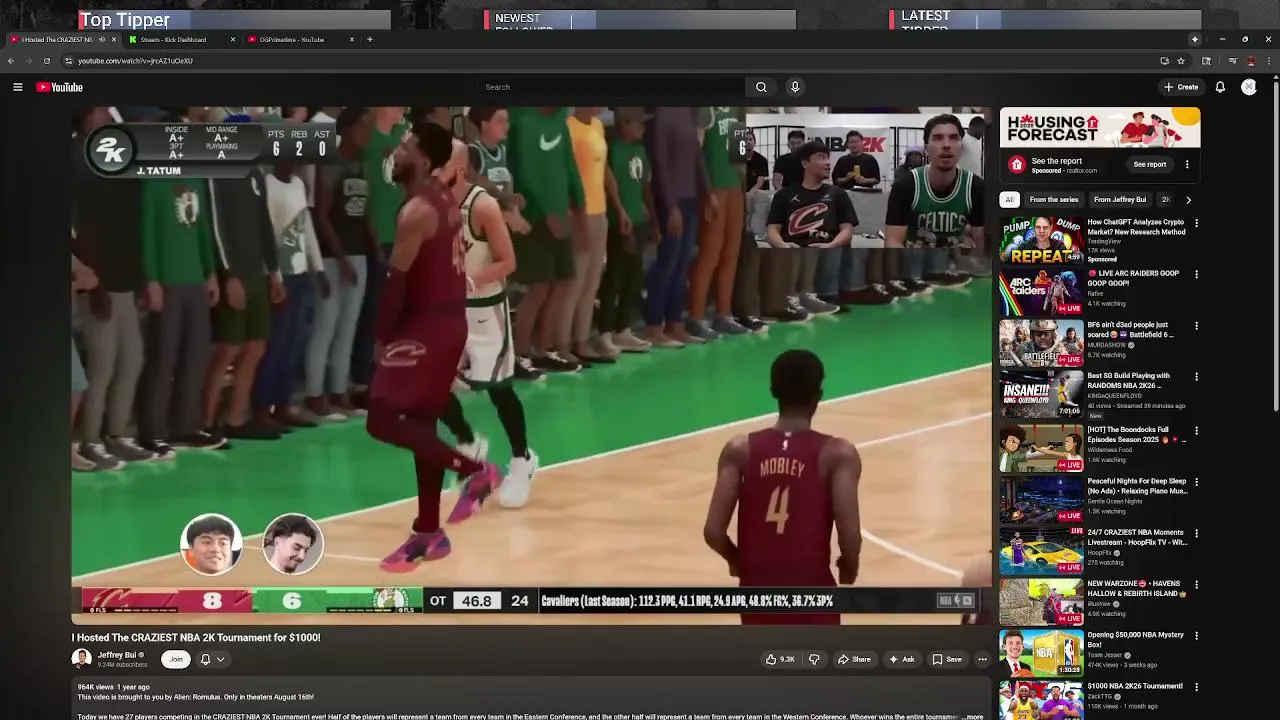Screen dimensions: 1280x720
Task: Open the notifications bell in the header
Action: (x=1220, y=87)
